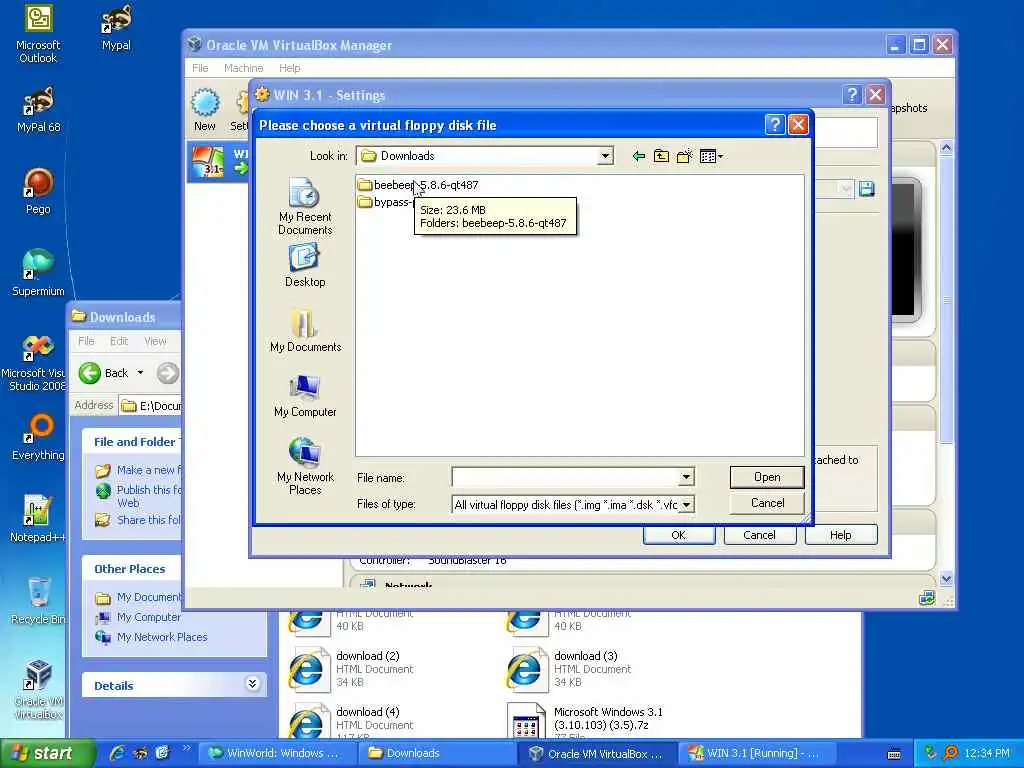Select download (3) HTML document

[x=569, y=669]
